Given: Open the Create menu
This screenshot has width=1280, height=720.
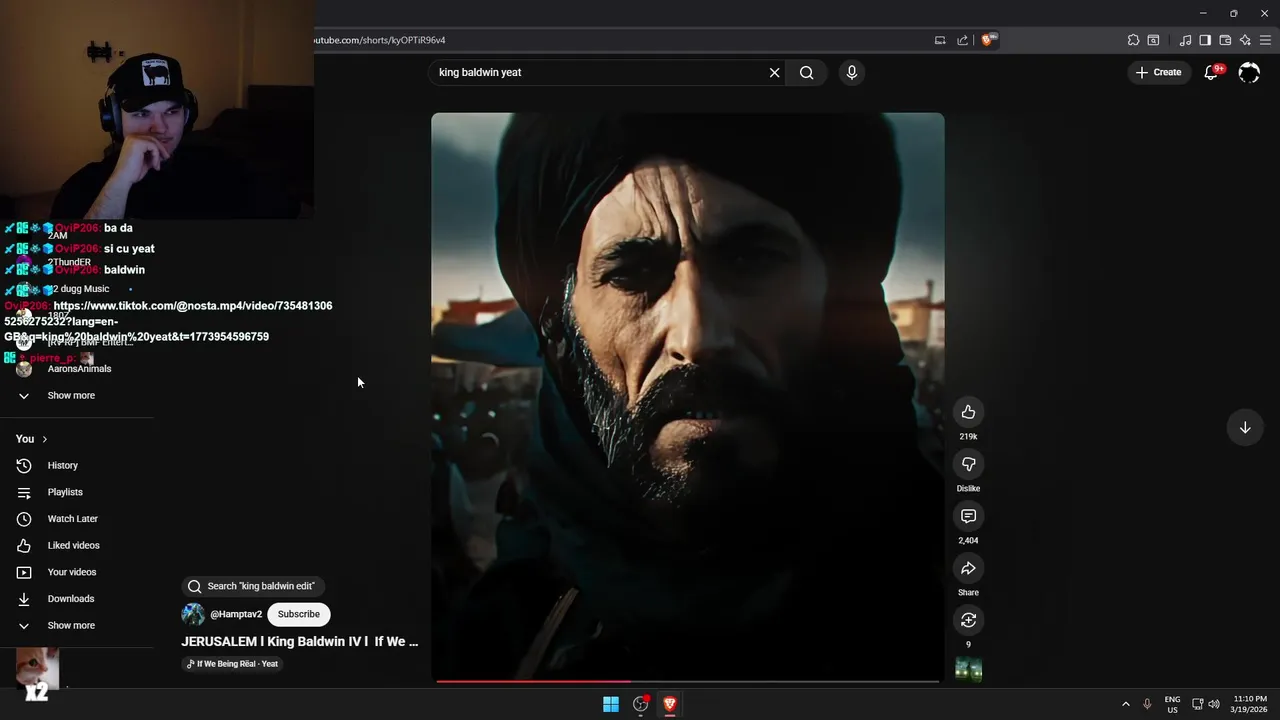Looking at the screenshot, I should point(1158,72).
